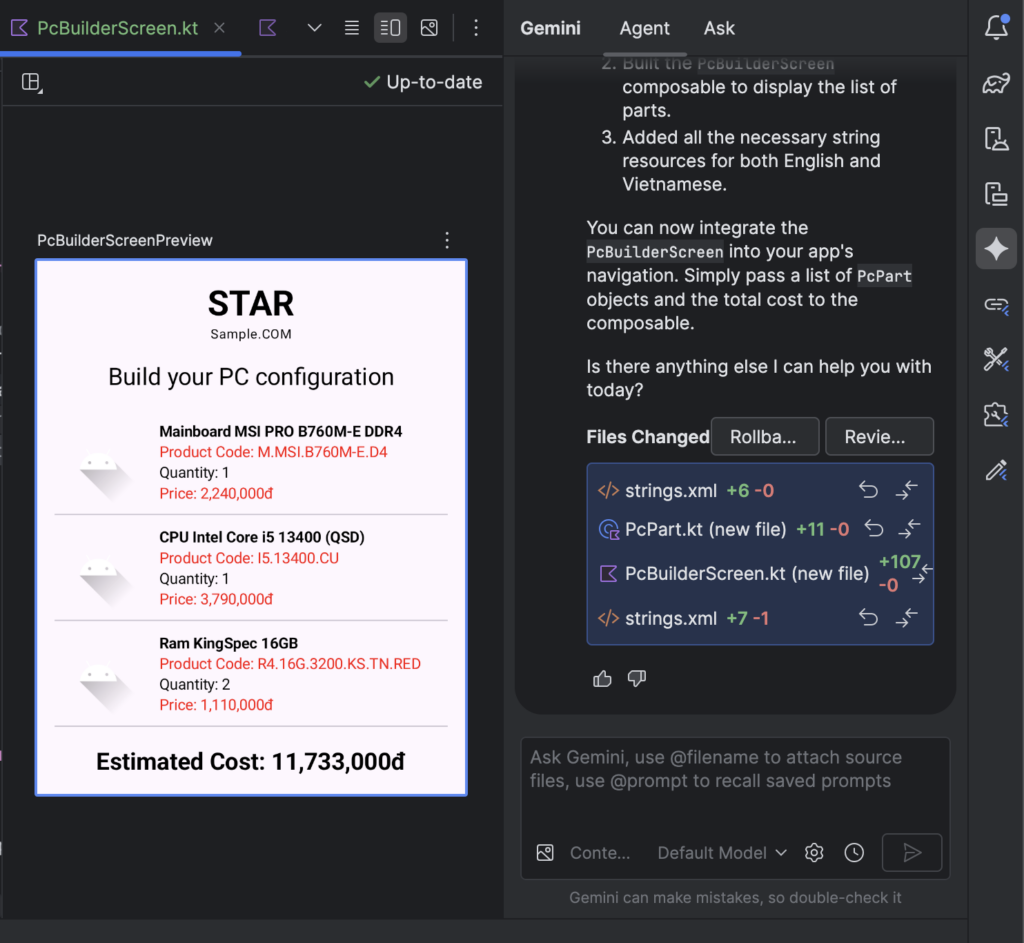Screen dimensions: 1024x943
Task: Switch to the Agent tab
Action: pyautogui.click(x=644, y=28)
